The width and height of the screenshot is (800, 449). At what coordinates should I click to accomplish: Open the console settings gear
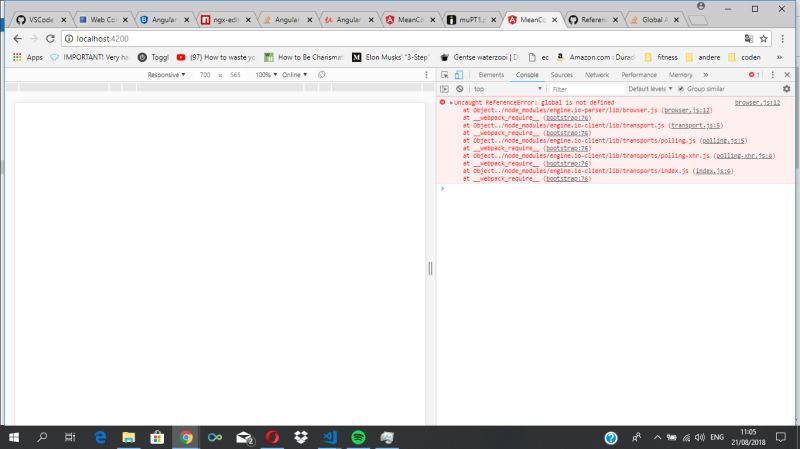tap(787, 89)
